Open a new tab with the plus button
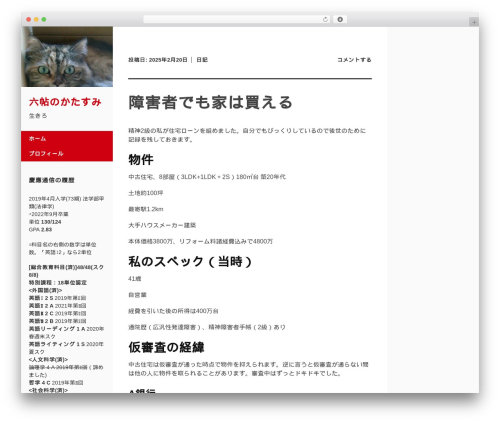 (474, 22)
